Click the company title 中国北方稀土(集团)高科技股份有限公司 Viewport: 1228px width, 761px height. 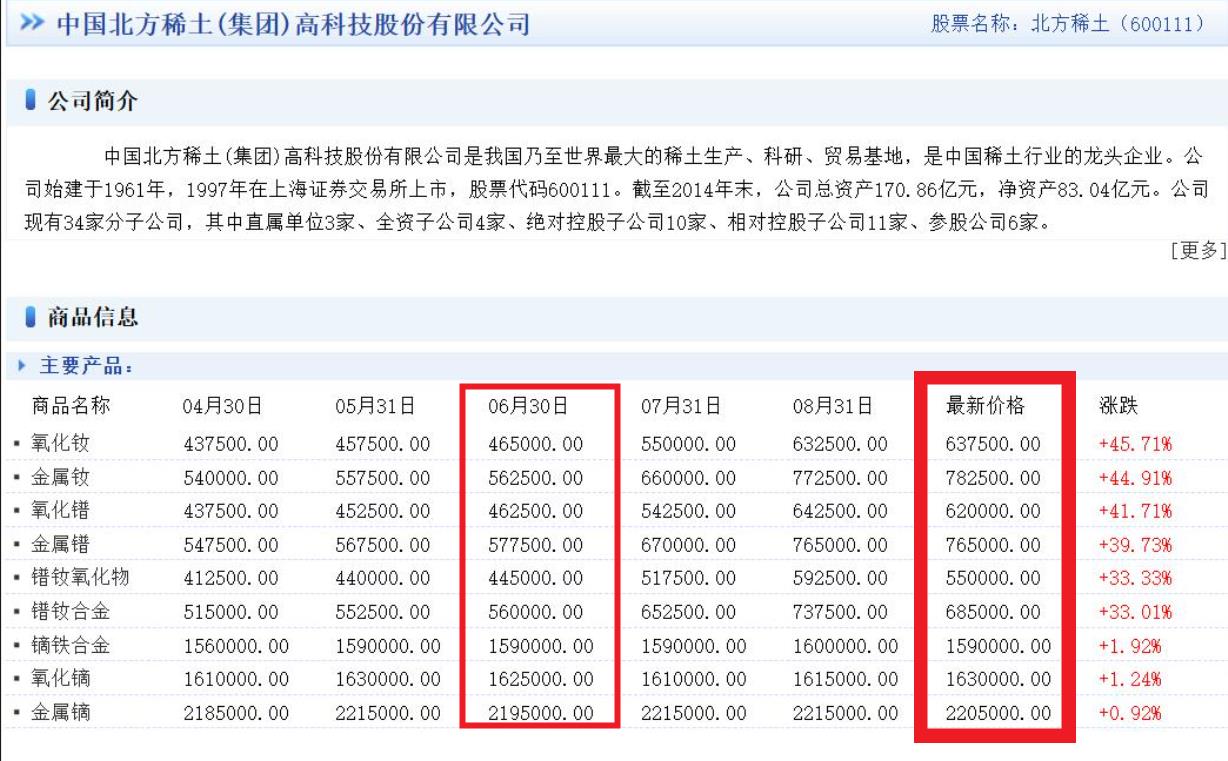click(293, 24)
